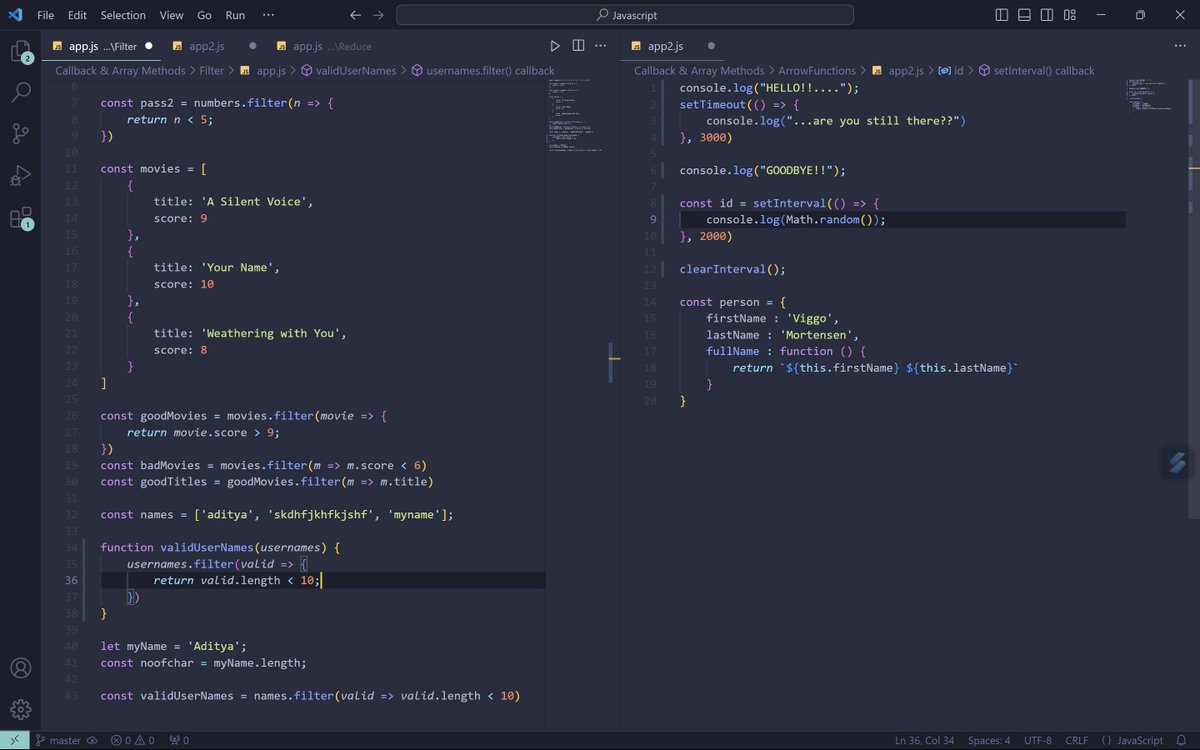The height and width of the screenshot is (750, 1200).
Task: Open the View menu
Action: 172,15
